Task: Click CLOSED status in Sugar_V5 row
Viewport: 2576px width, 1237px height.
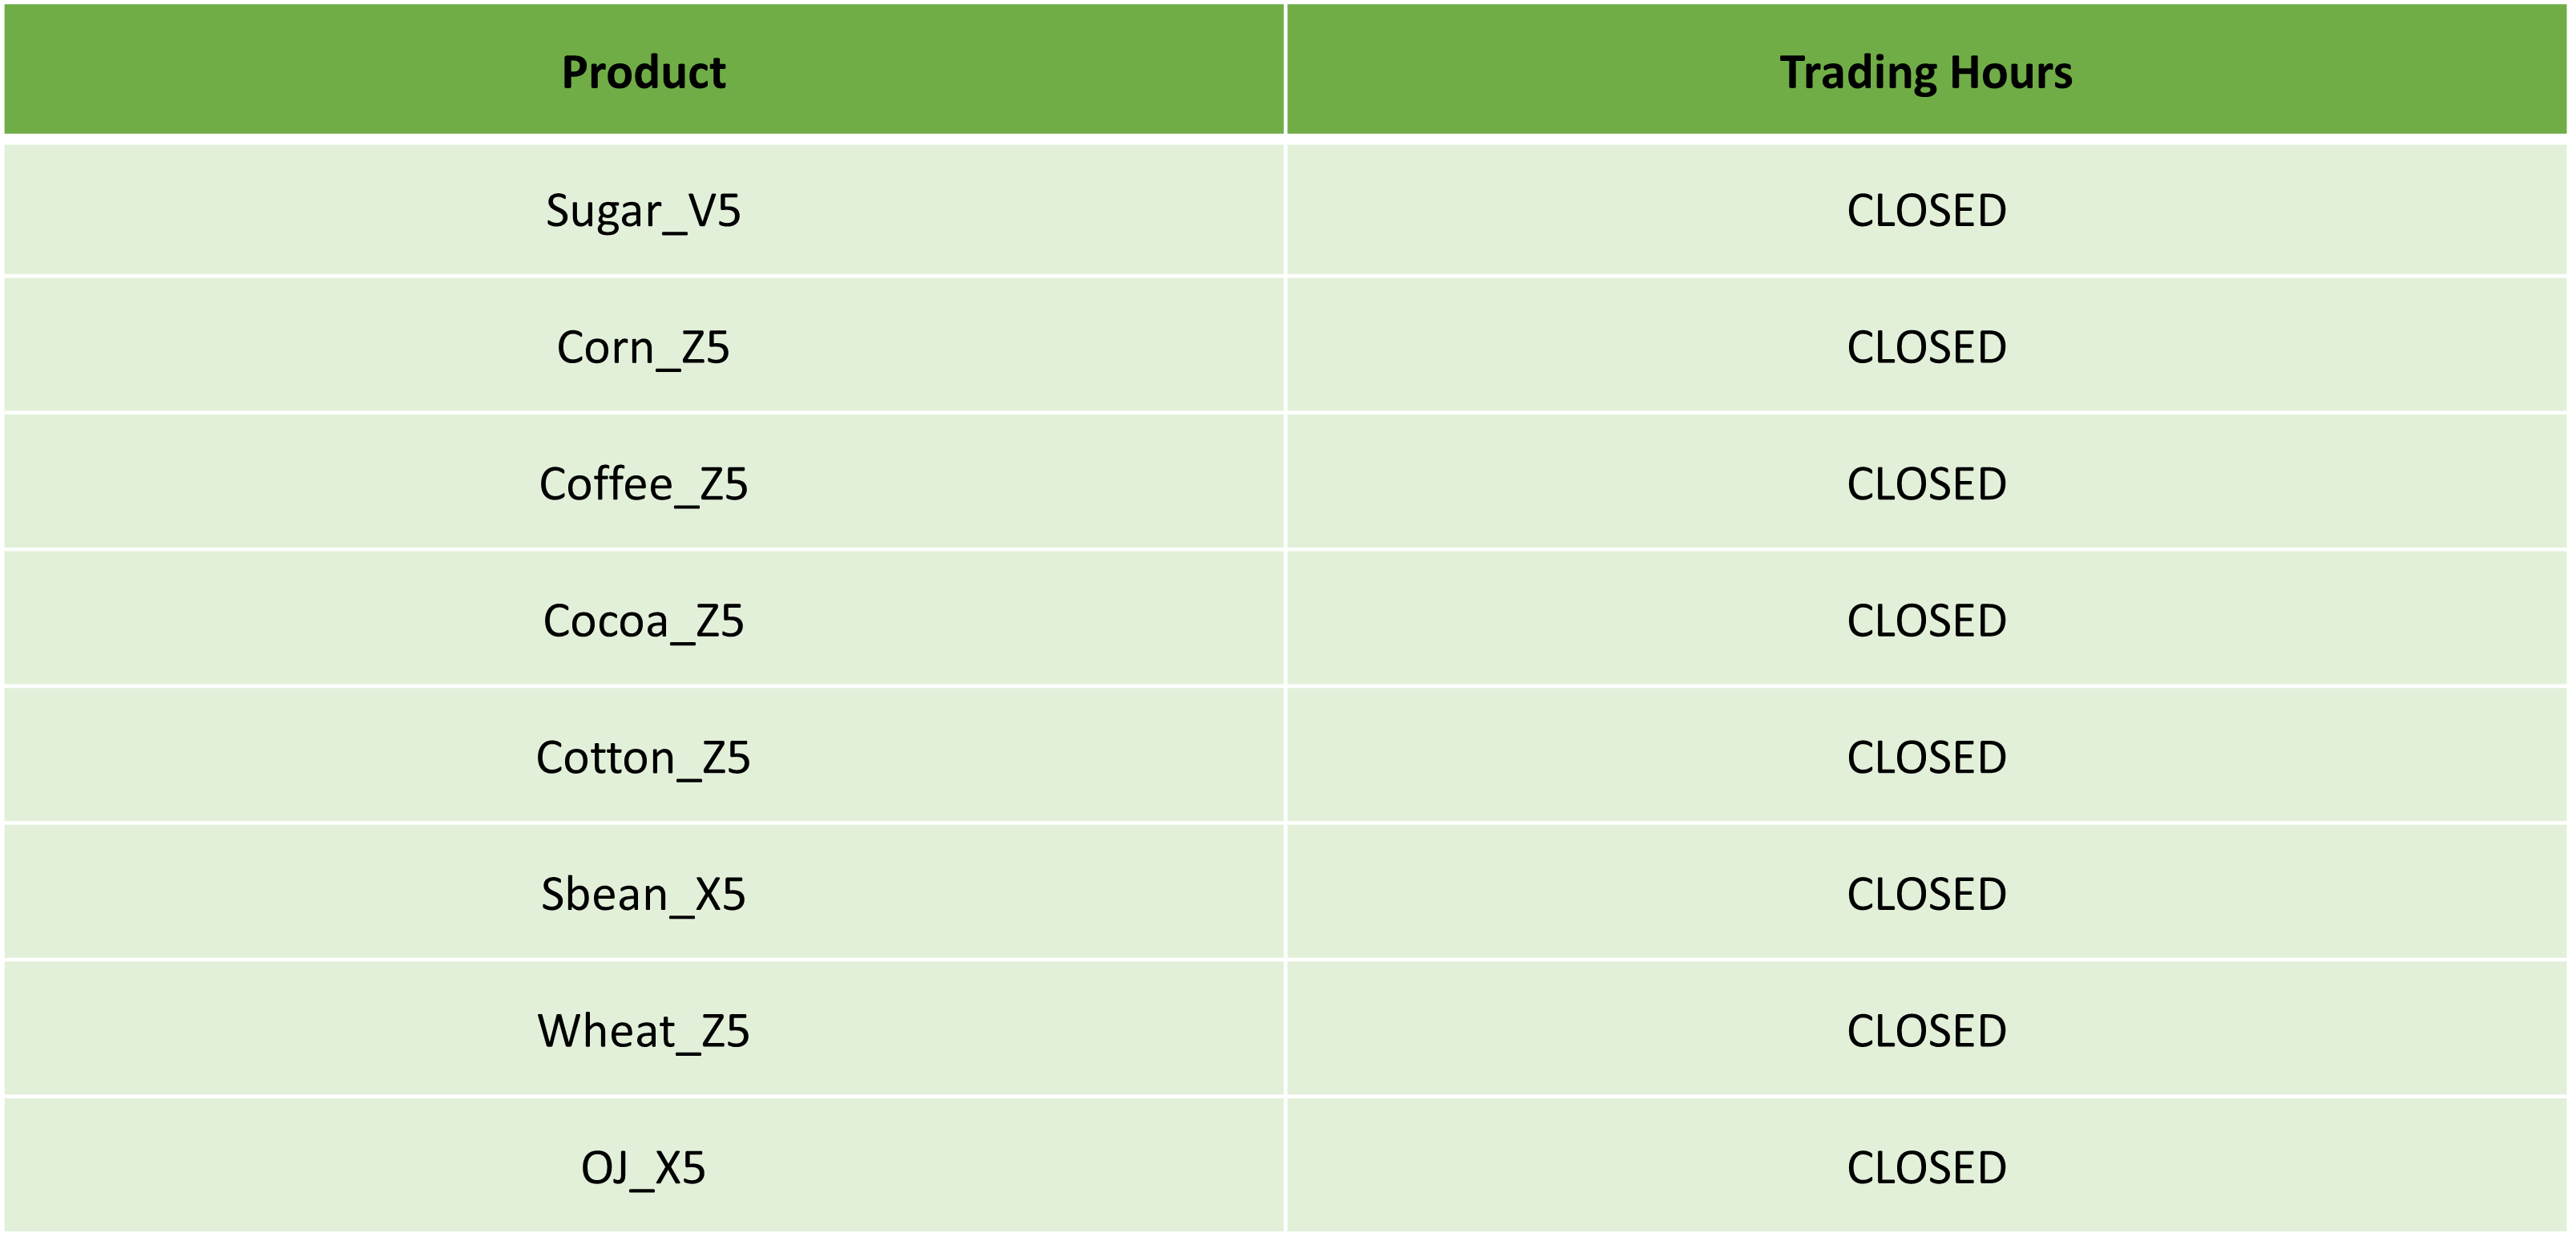Action: click(1926, 211)
